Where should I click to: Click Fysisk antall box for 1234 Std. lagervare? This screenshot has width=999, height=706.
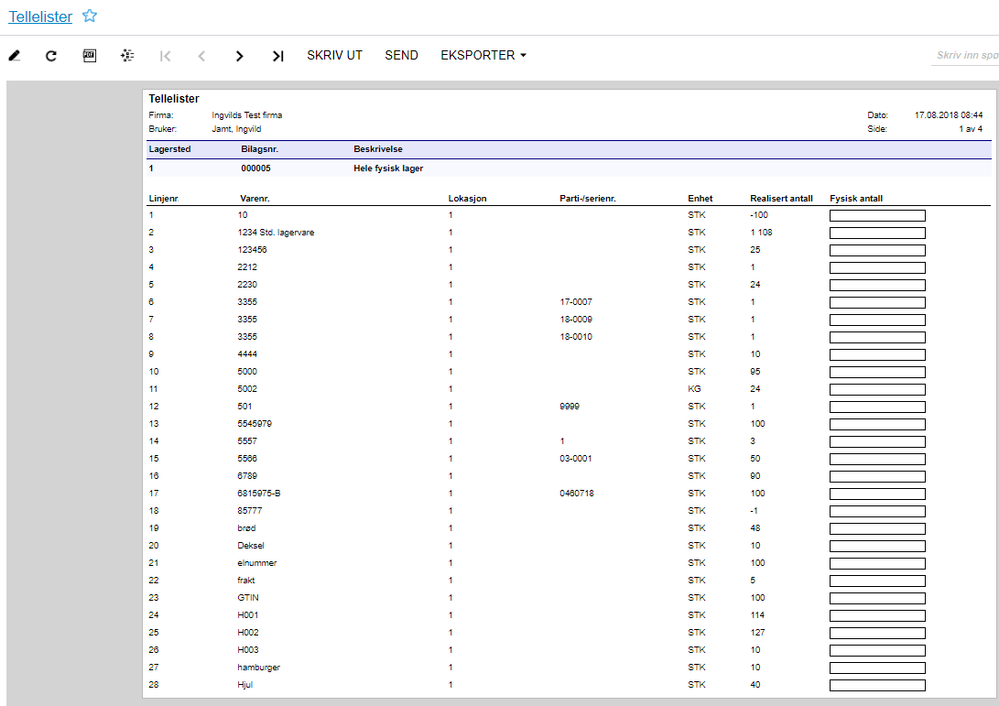coord(877,233)
